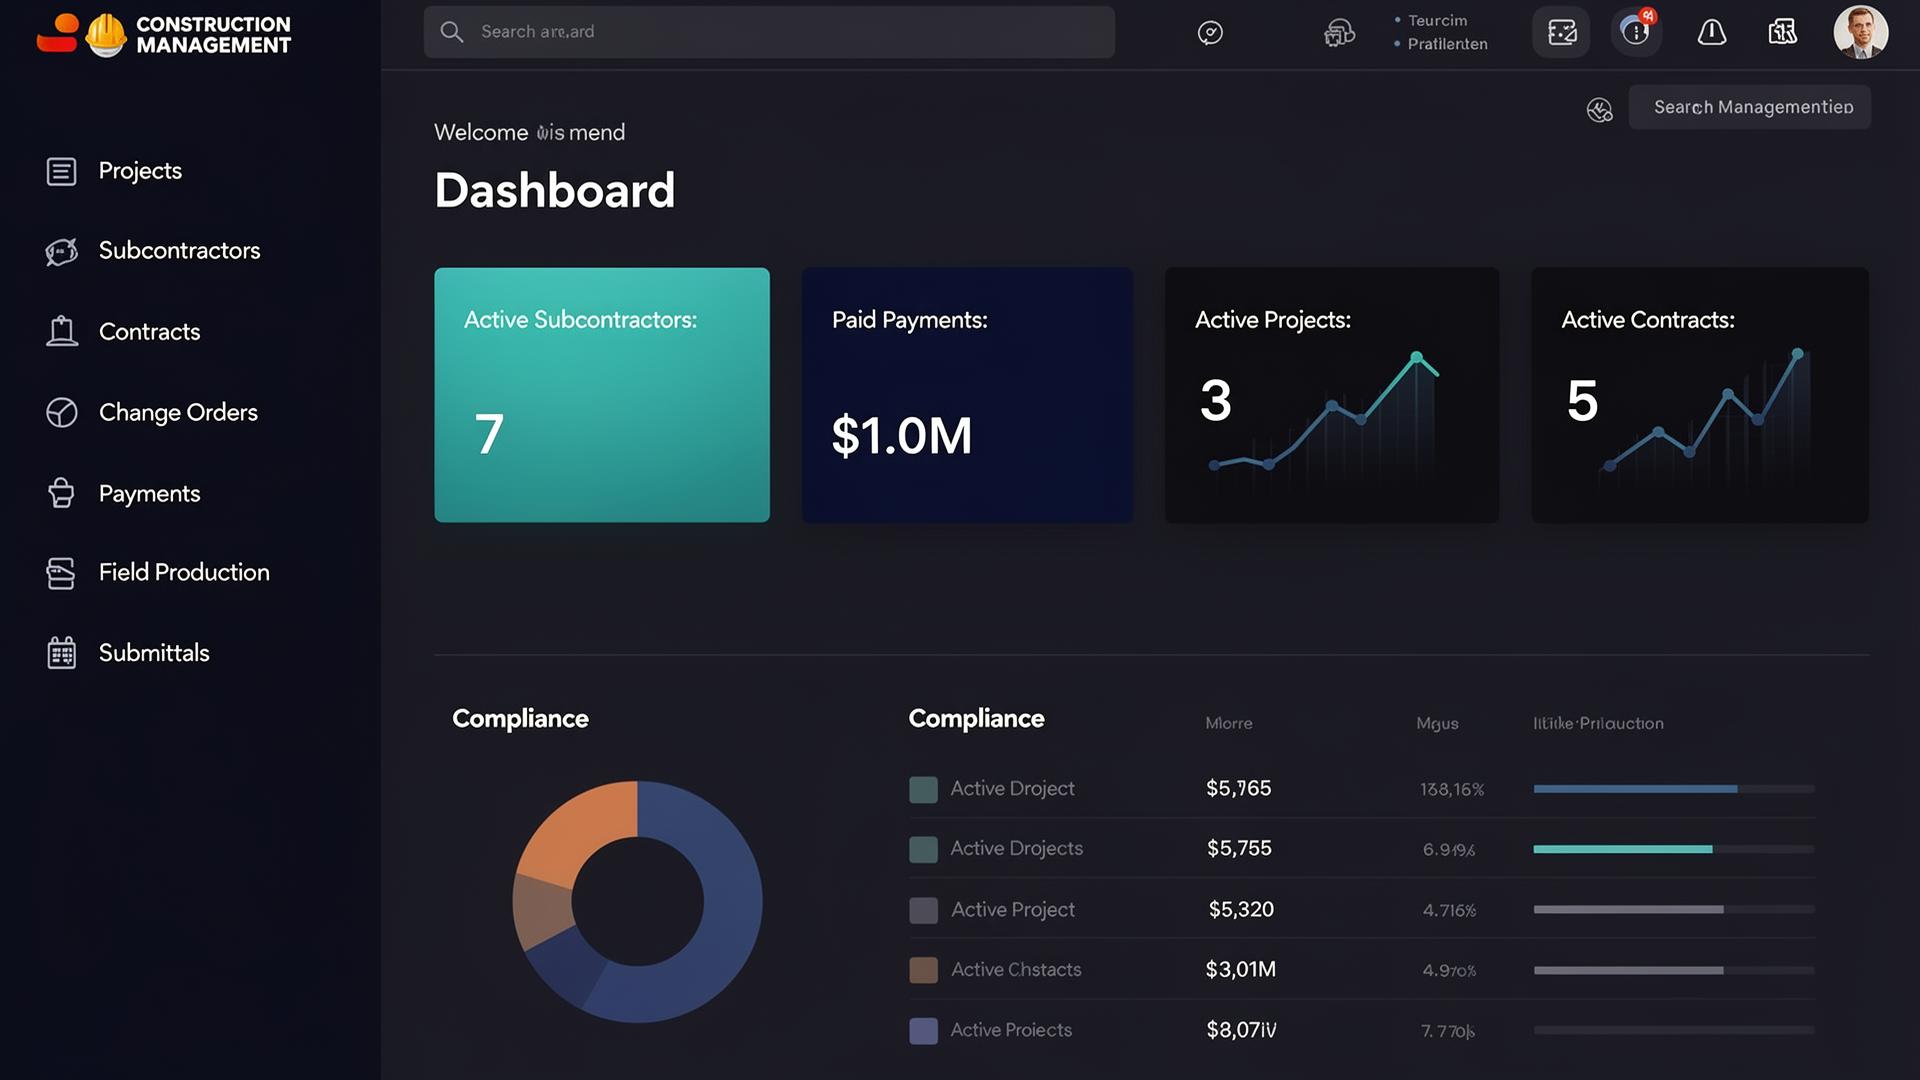Open notifications icon with red badge

coord(1635,32)
